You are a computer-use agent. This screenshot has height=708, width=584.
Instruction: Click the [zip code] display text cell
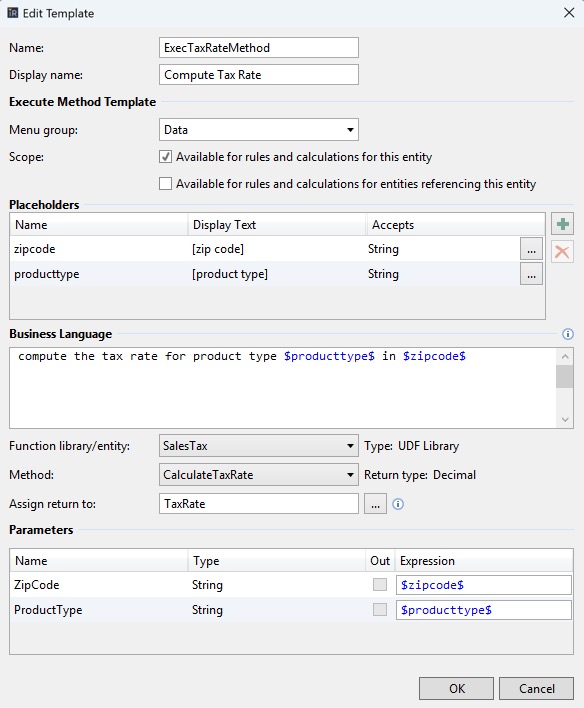click(x=218, y=249)
